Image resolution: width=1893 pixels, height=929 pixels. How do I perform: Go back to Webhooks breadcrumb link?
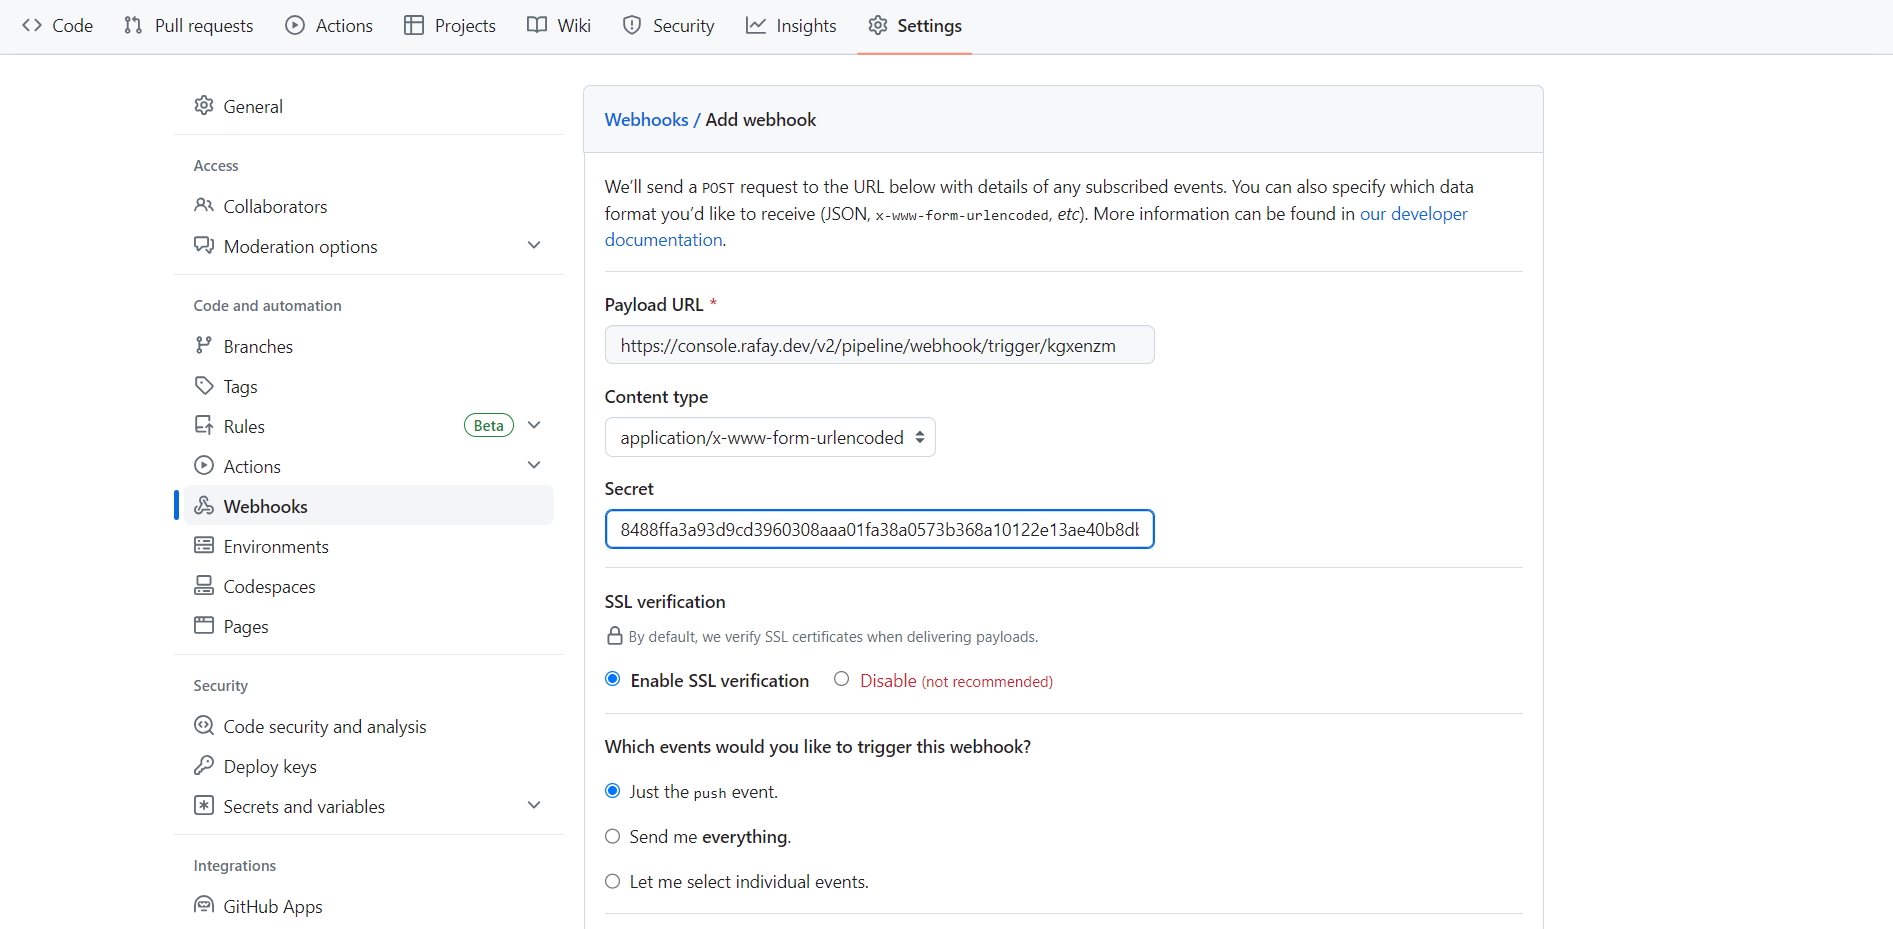click(646, 120)
